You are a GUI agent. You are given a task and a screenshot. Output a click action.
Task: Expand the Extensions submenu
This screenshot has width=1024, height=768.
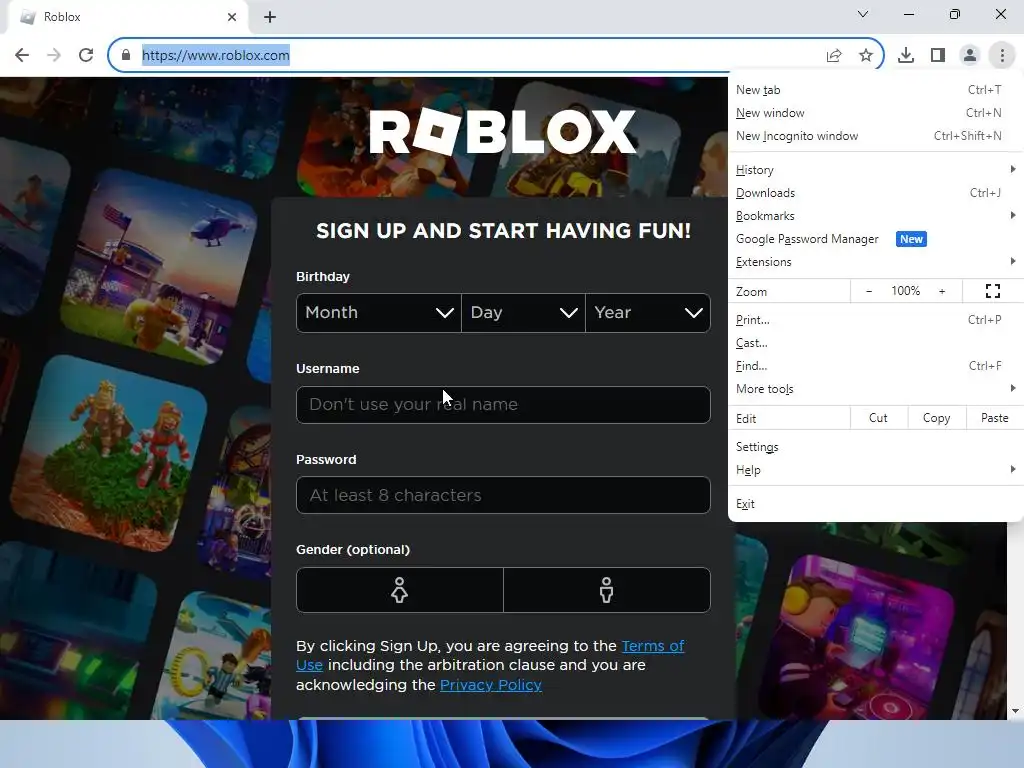875,262
